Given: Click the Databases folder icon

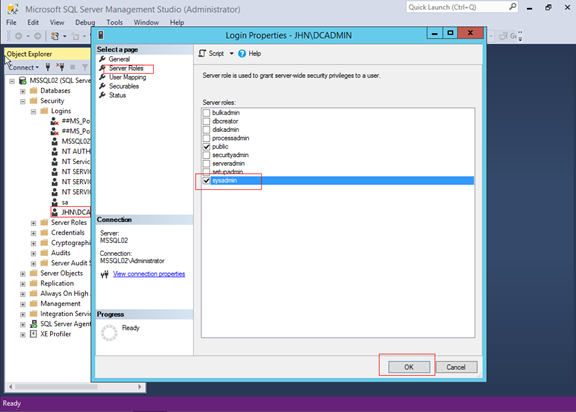Looking at the screenshot, I should point(33,91).
